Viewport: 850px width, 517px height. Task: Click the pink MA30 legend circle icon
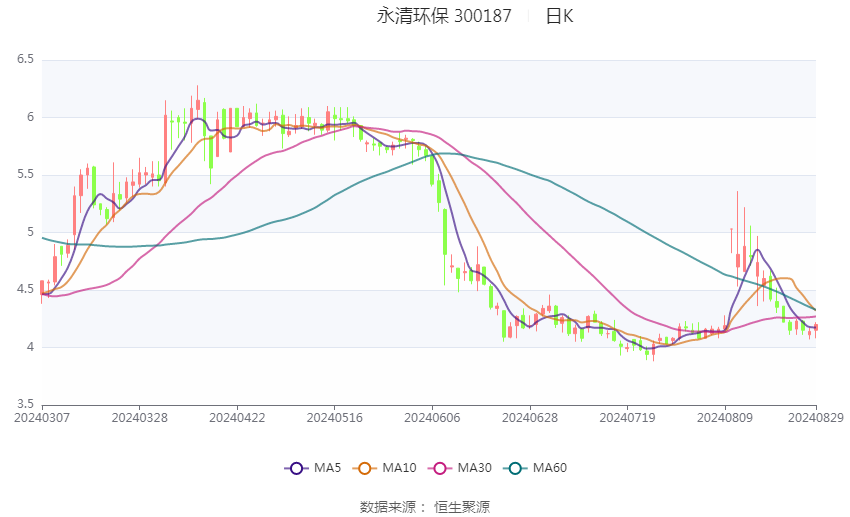(440, 468)
